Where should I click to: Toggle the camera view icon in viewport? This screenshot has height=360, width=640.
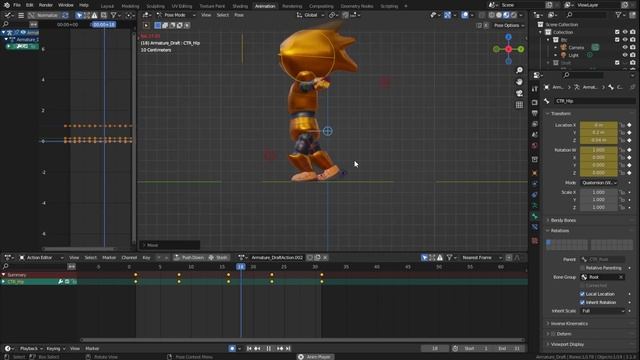[x=519, y=93]
